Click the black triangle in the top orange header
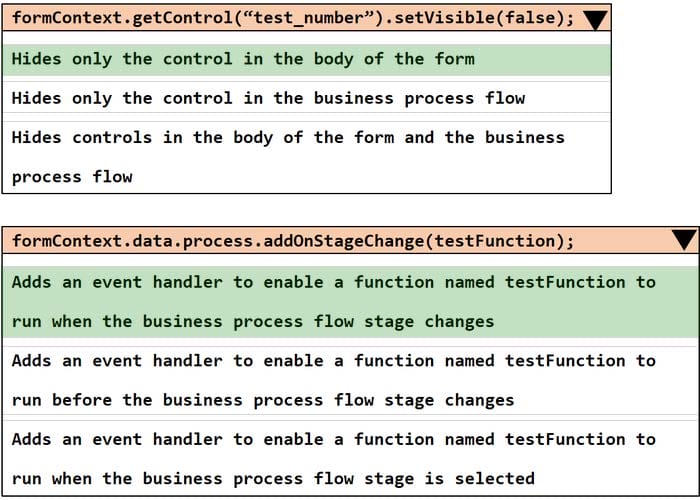700x500 pixels. coord(595,20)
